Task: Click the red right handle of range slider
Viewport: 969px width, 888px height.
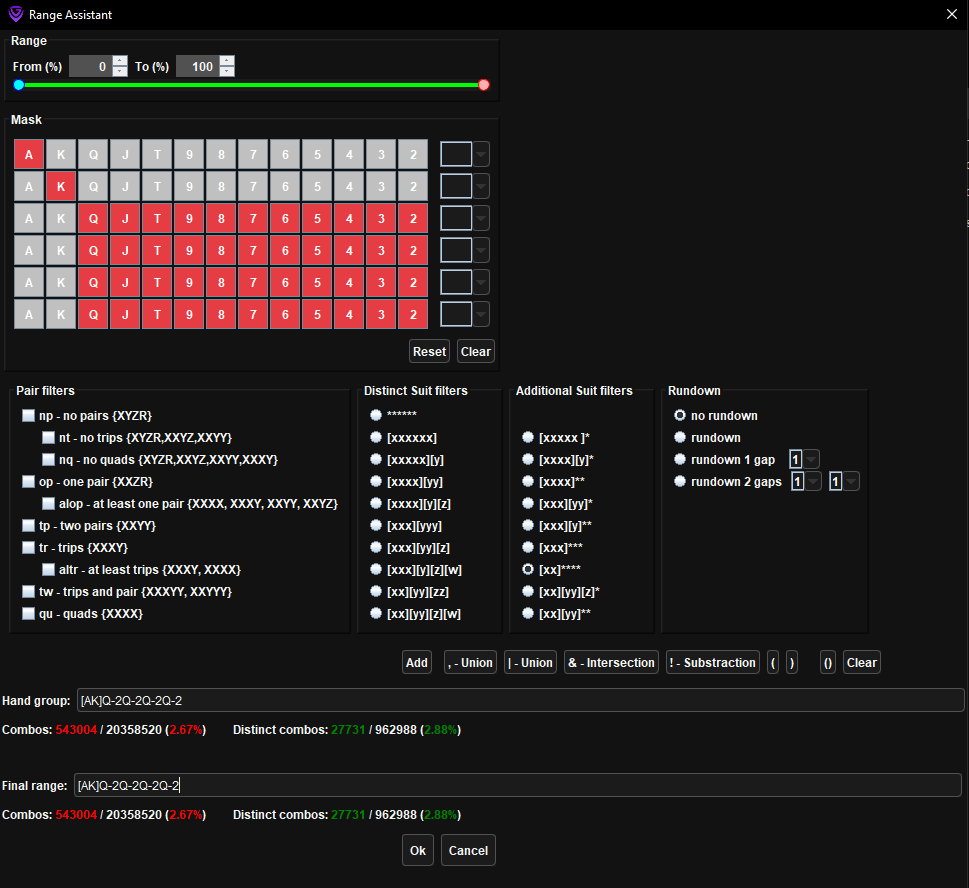Action: coord(484,85)
